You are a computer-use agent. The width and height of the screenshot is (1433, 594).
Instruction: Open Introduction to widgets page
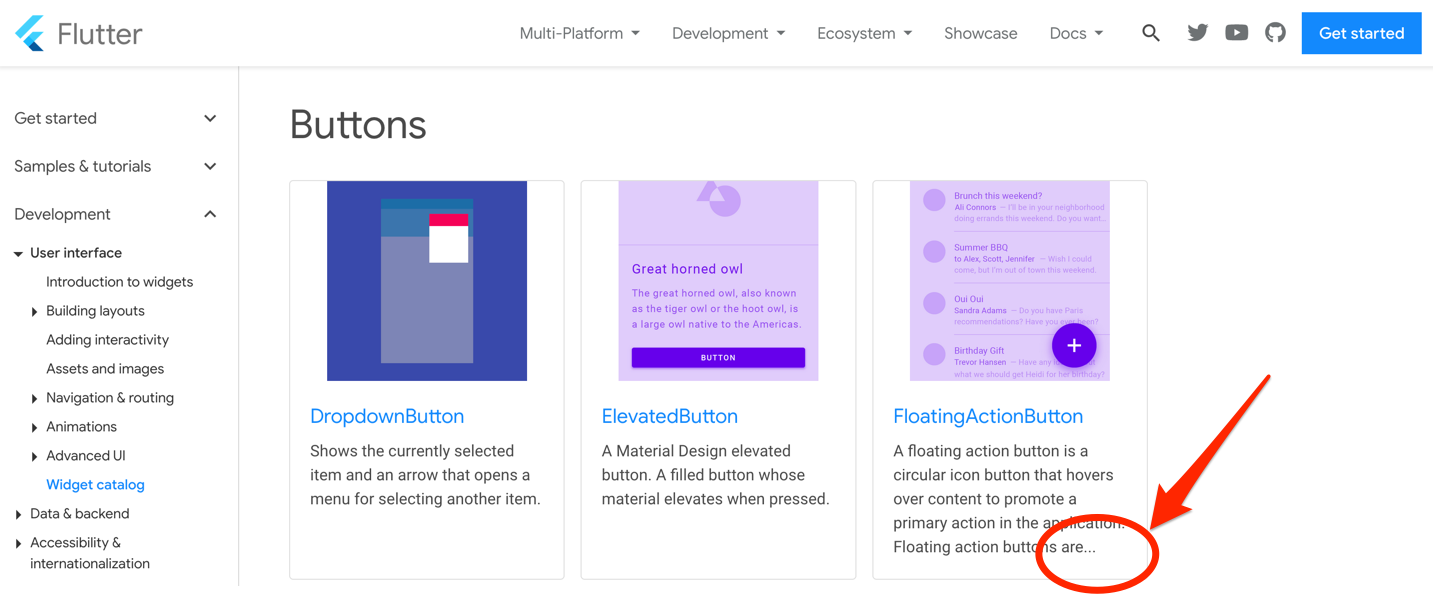point(119,282)
